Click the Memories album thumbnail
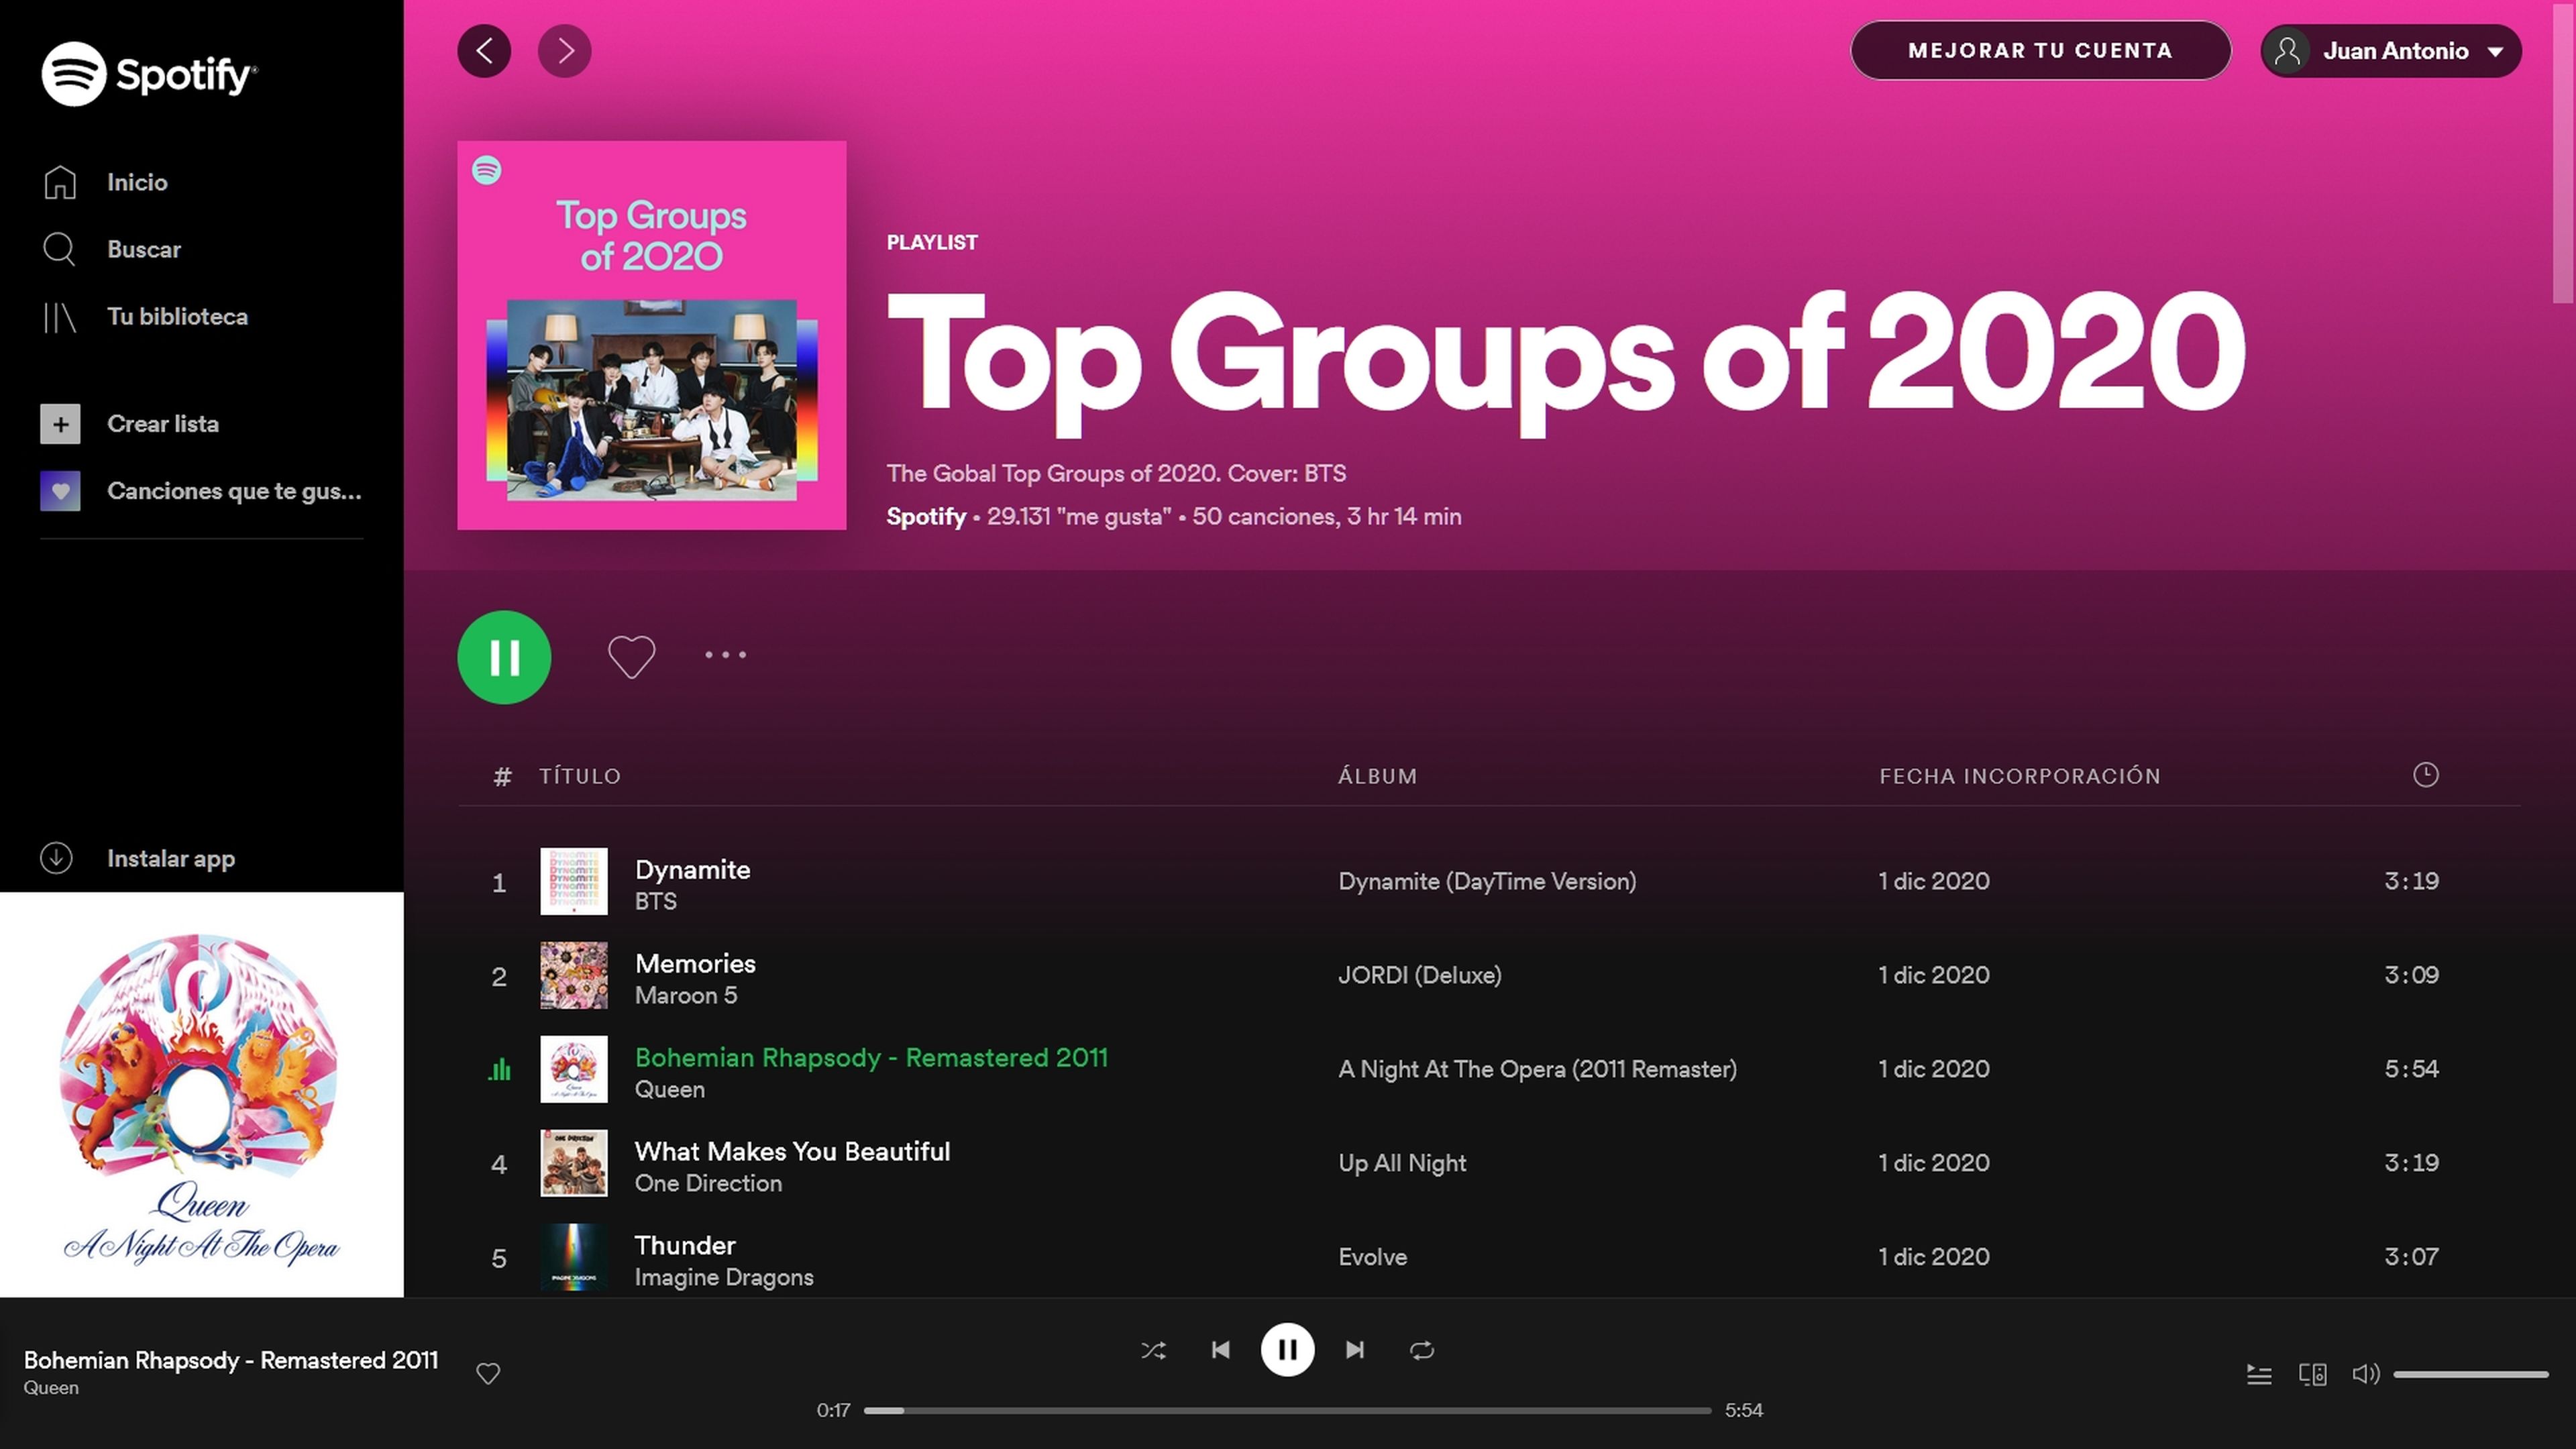Screen dimensions: 2576x1449 (x=574, y=975)
